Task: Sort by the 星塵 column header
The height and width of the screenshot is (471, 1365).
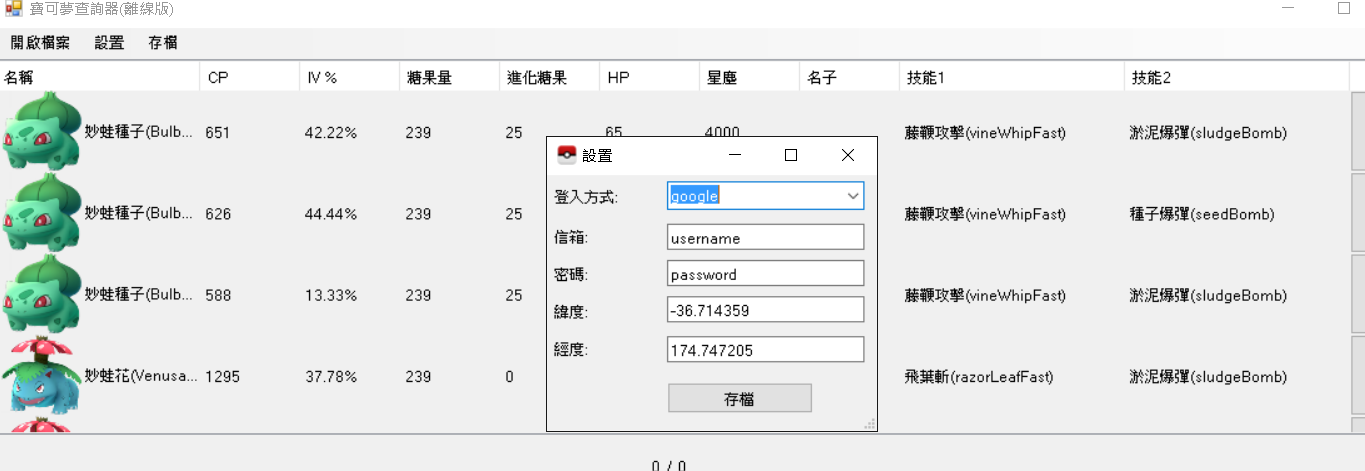Action: 749,77
